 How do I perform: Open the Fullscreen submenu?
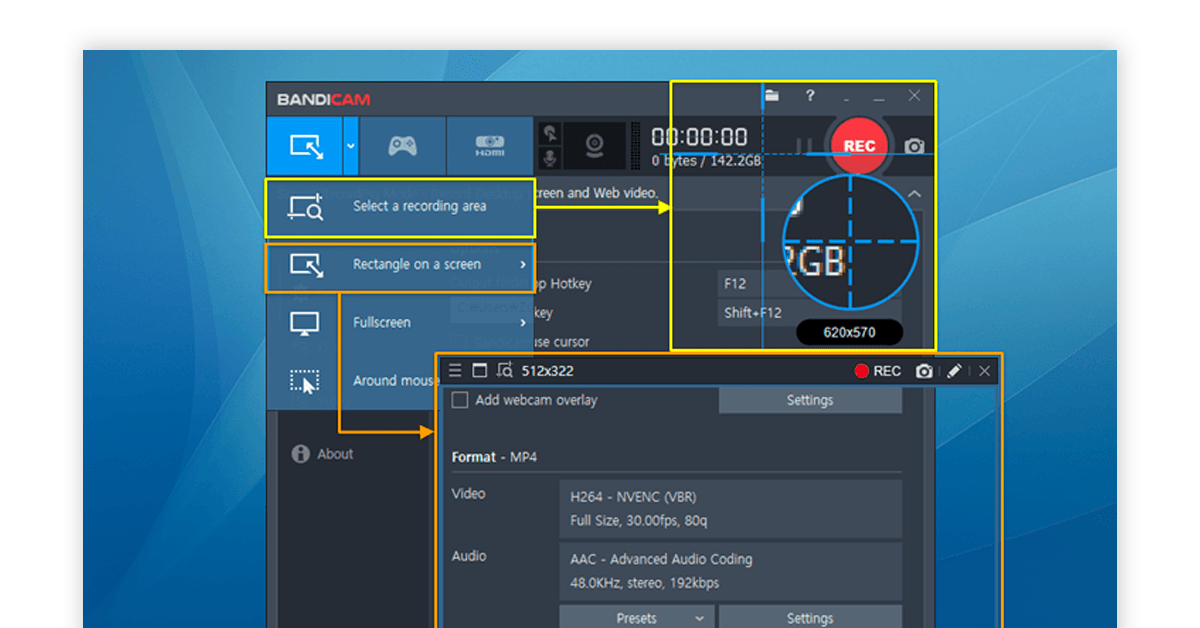pyautogui.click(x=400, y=323)
